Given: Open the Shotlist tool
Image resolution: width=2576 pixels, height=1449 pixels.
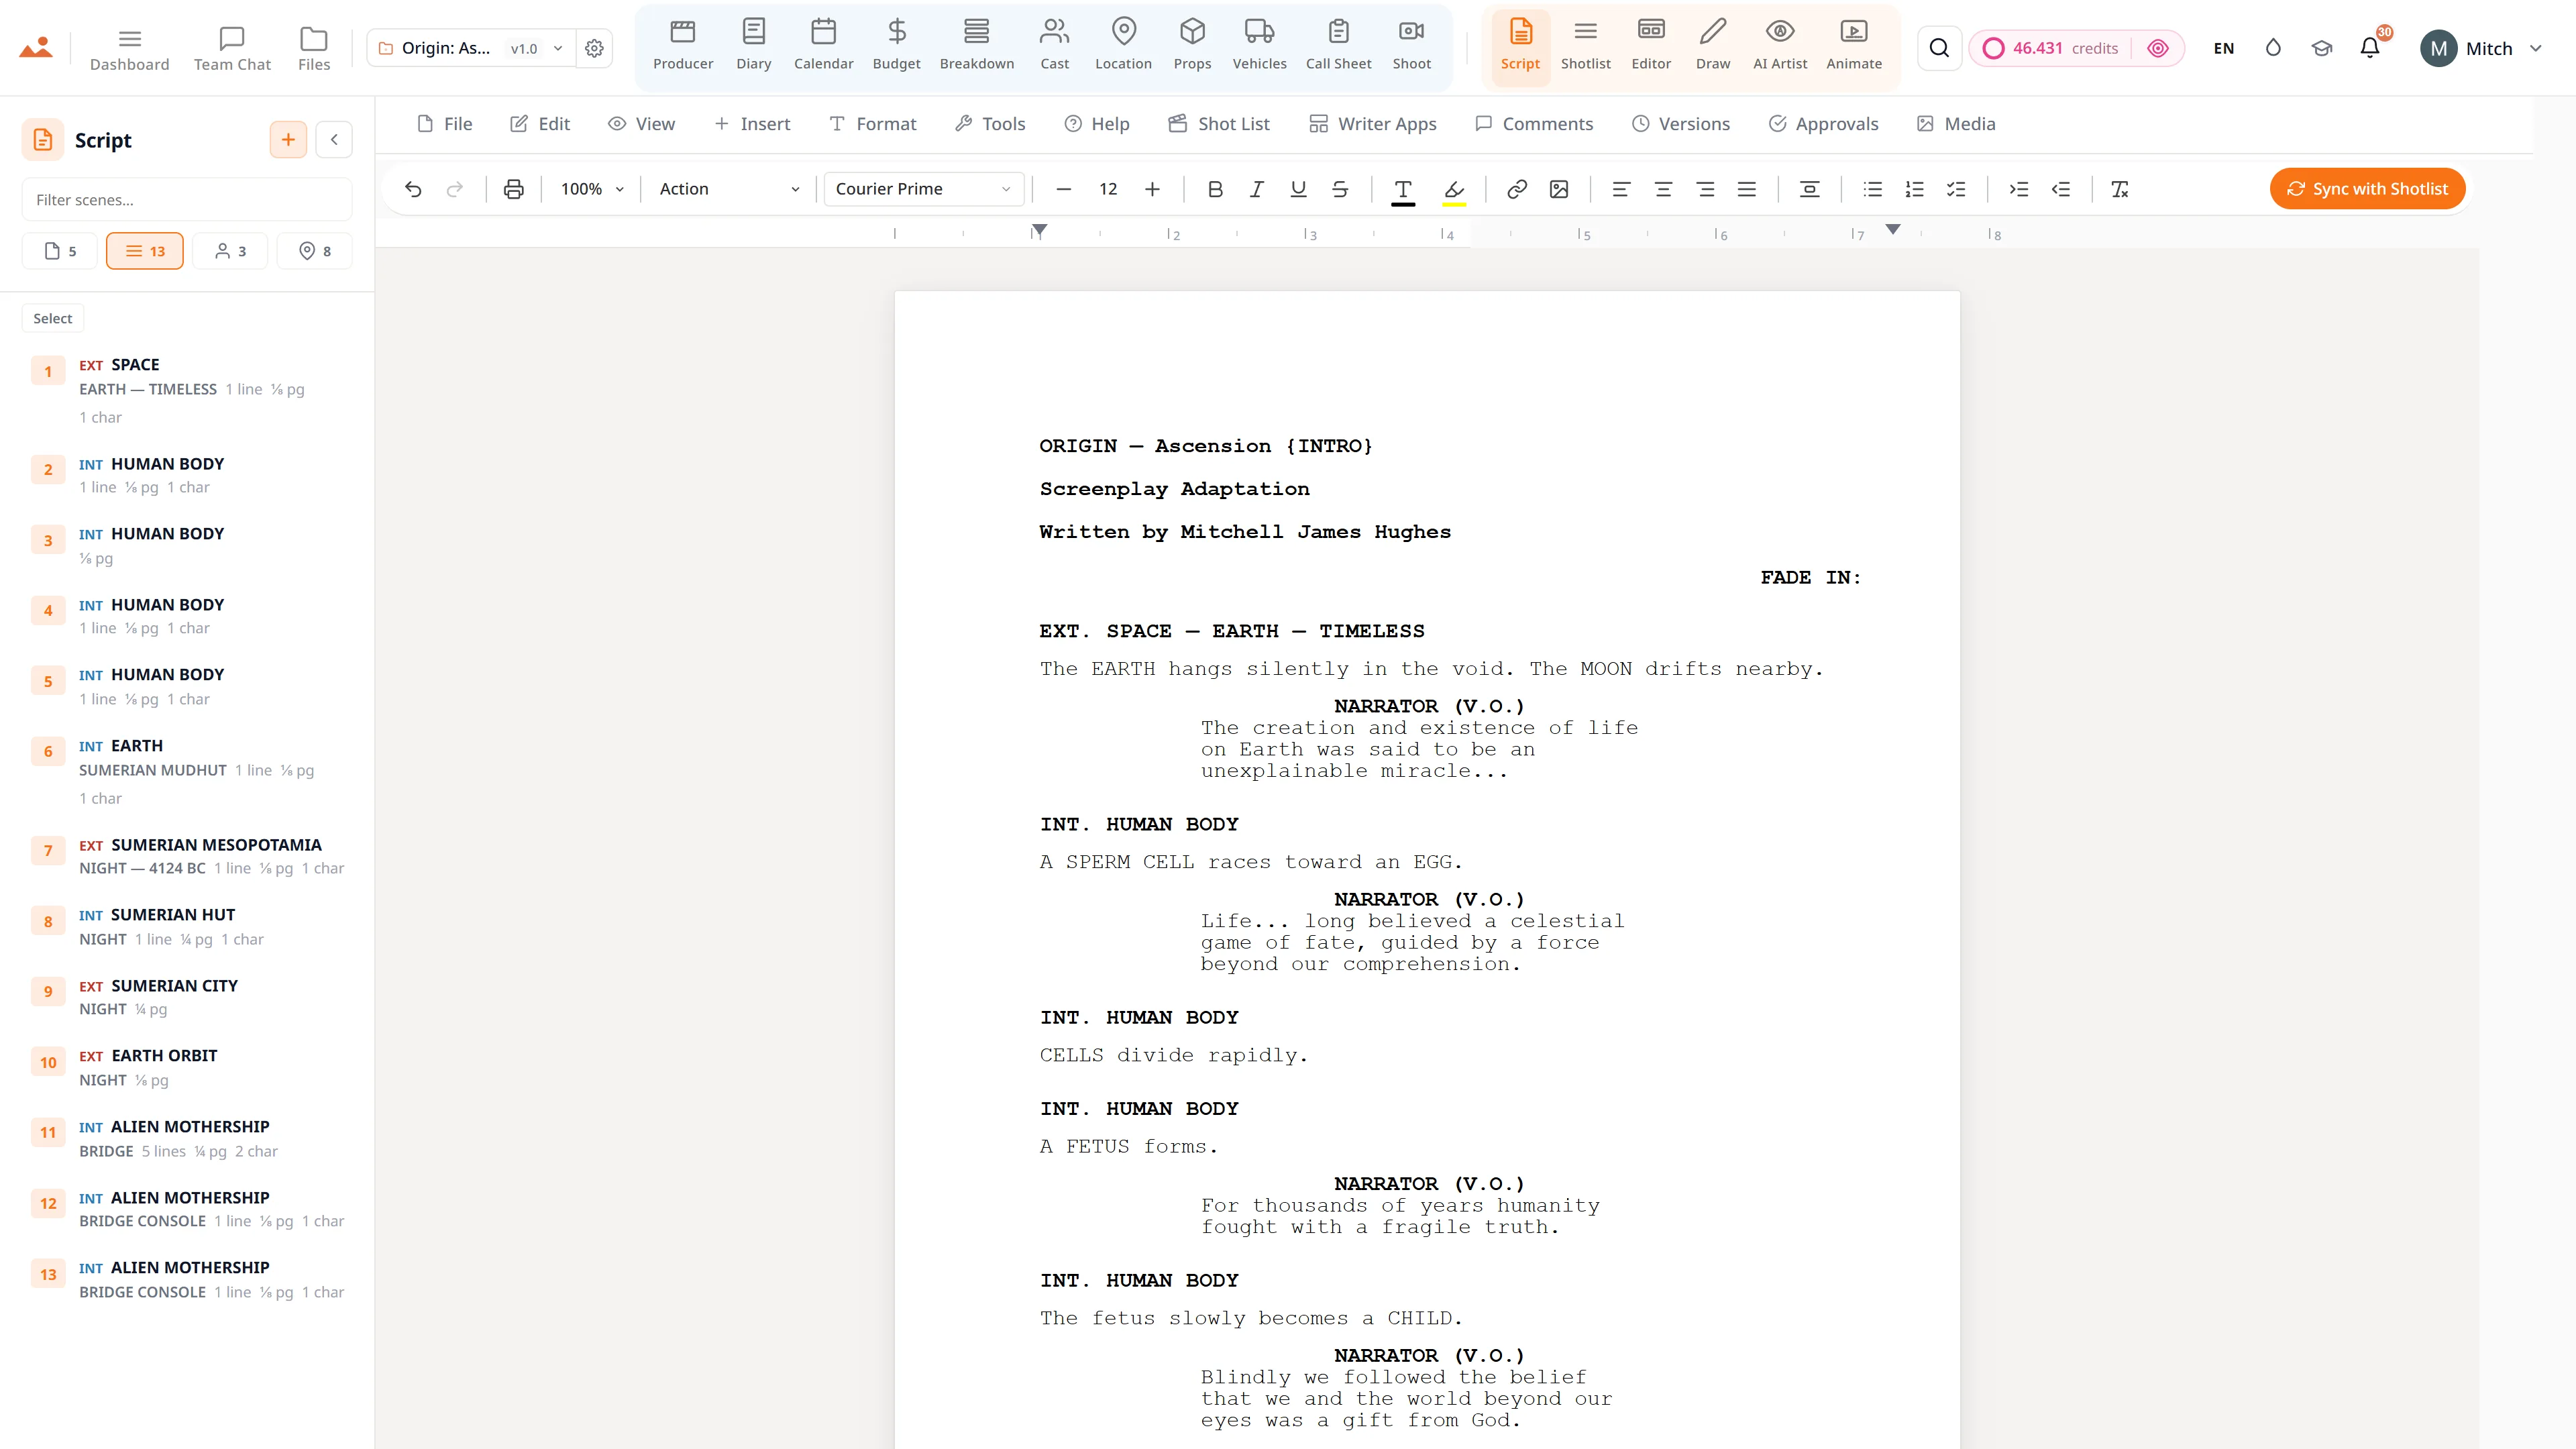Looking at the screenshot, I should (x=1586, y=47).
